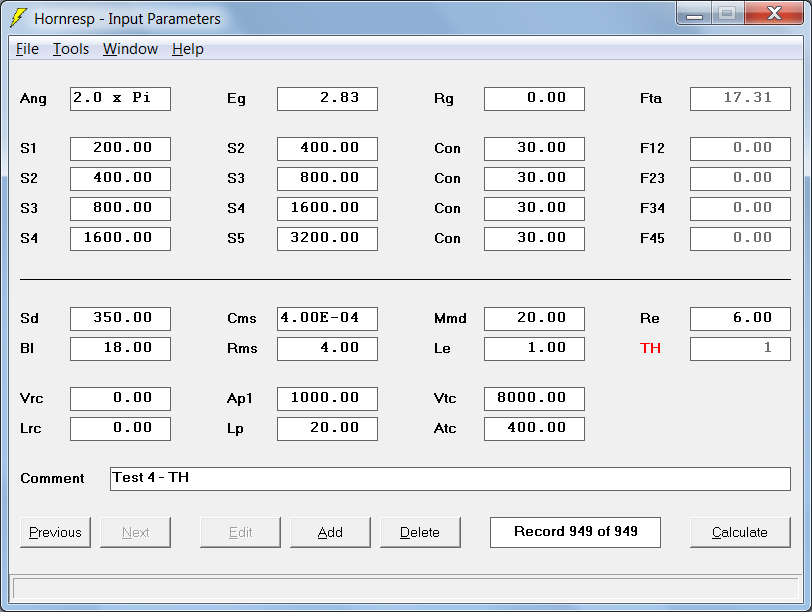Click the Vrc field
This screenshot has height=612, width=812.
[120, 399]
